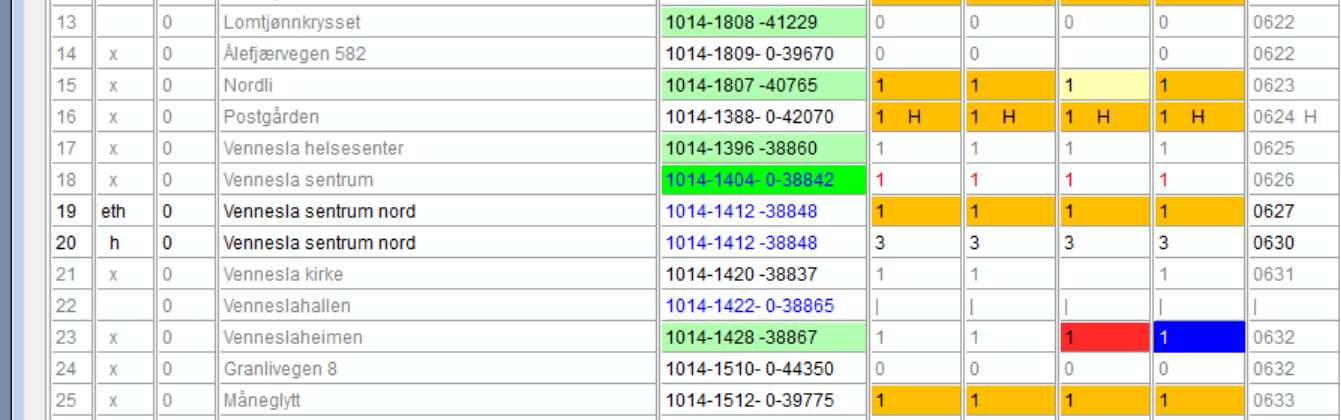Click stop code 1014-1512- 0-39775

pyautogui.click(x=750, y=401)
